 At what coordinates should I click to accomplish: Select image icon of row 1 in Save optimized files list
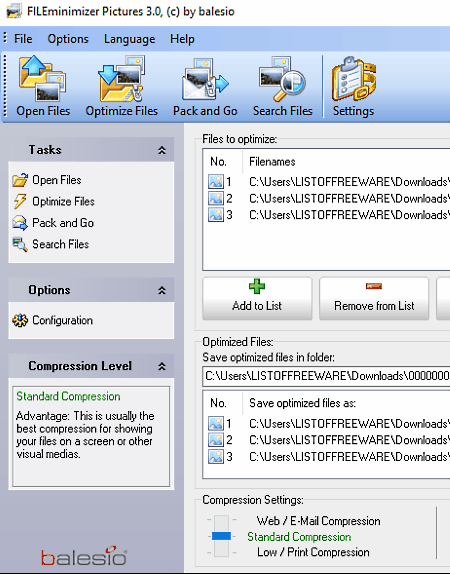point(216,424)
